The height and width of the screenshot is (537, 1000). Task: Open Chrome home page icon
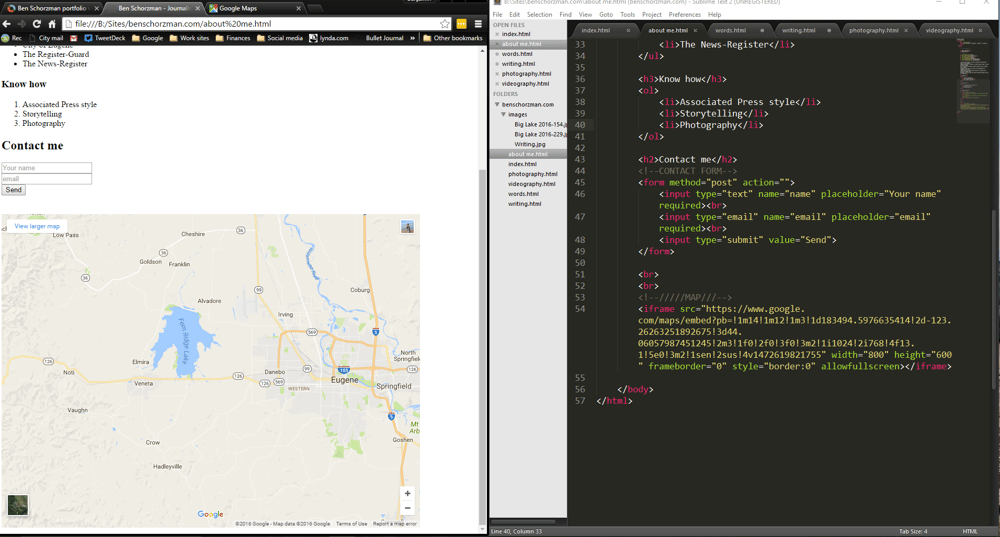[x=52, y=24]
